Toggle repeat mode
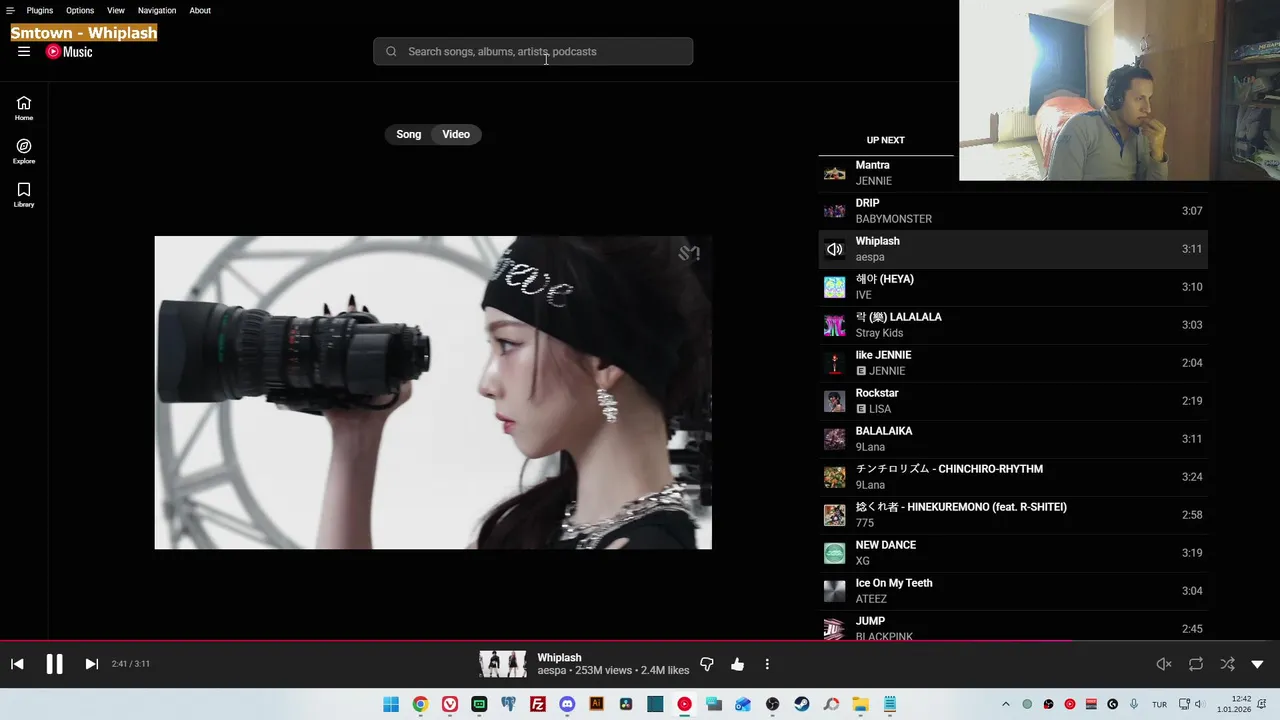 pyautogui.click(x=1196, y=664)
